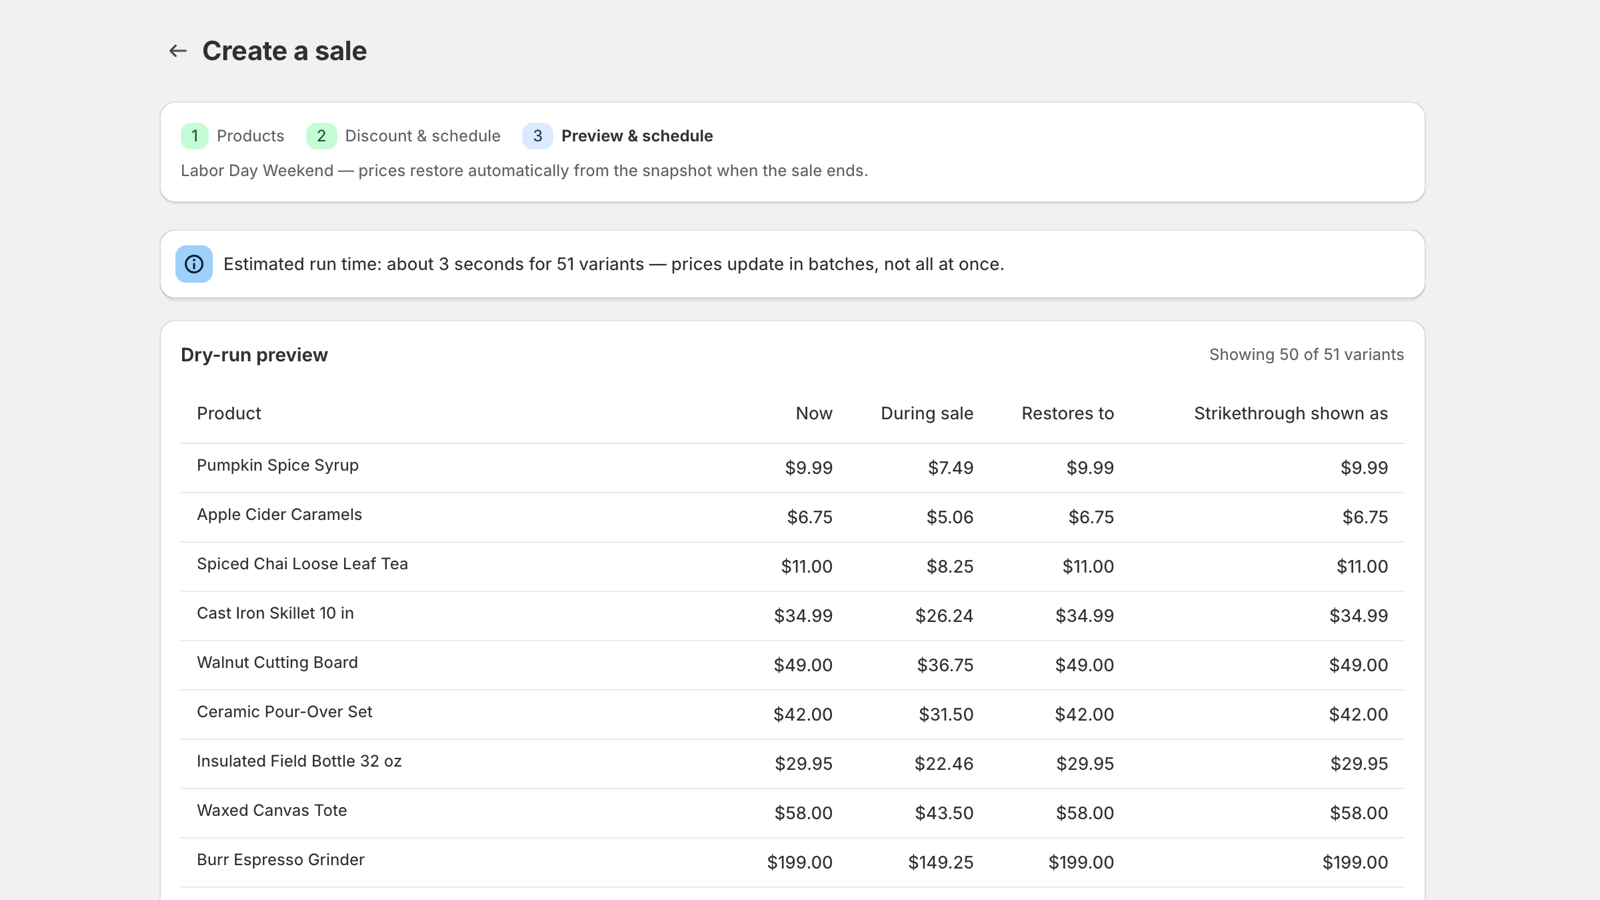Select the Spiced Chai Loose Leaf Tea name
The image size is (1600, 900).
tap(302, 564)
